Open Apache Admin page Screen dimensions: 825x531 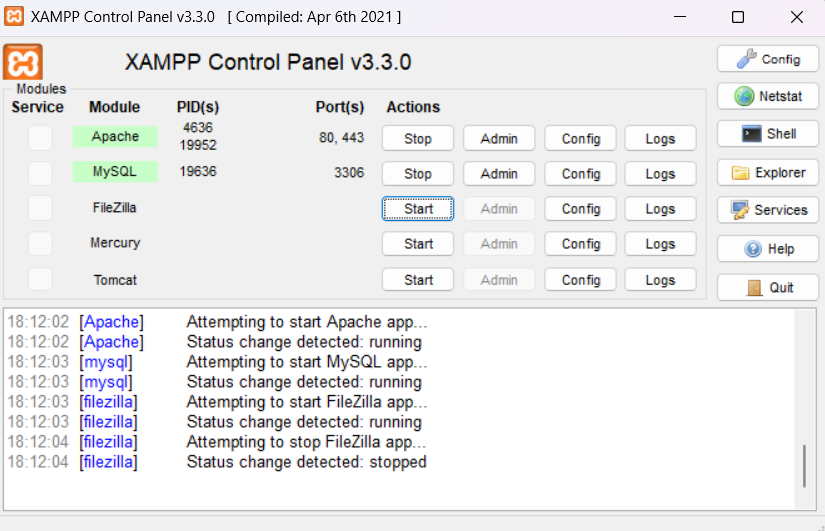point(499,138)
